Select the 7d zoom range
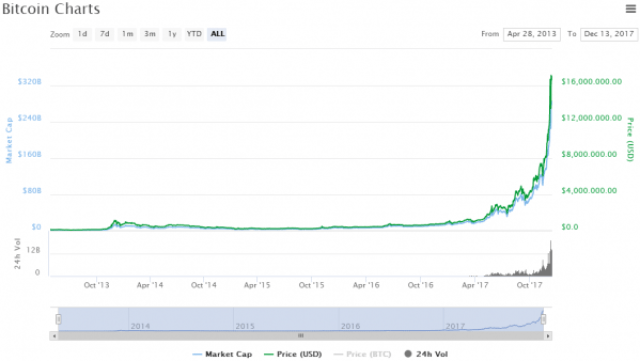 (105, 34)
